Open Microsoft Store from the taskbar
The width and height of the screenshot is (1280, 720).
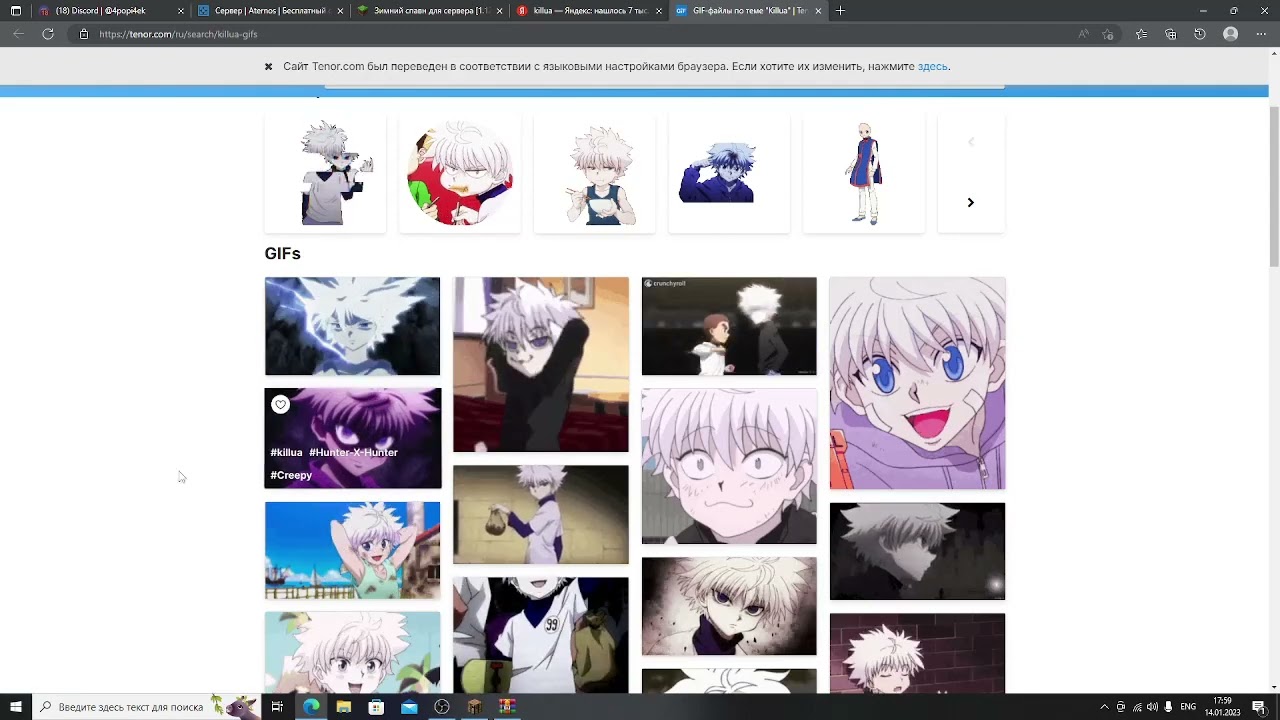[x=376, y=707]
